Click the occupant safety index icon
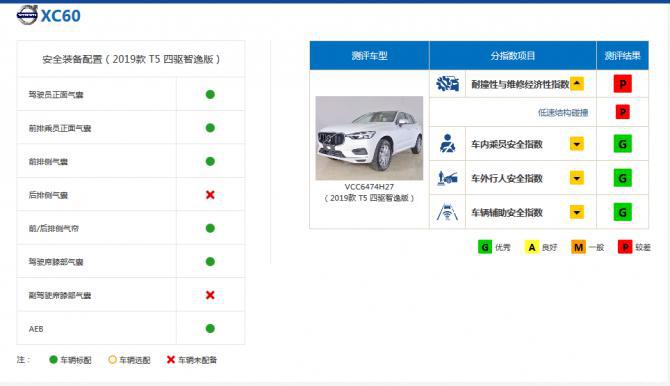670x386 pixels. point(447,144)
